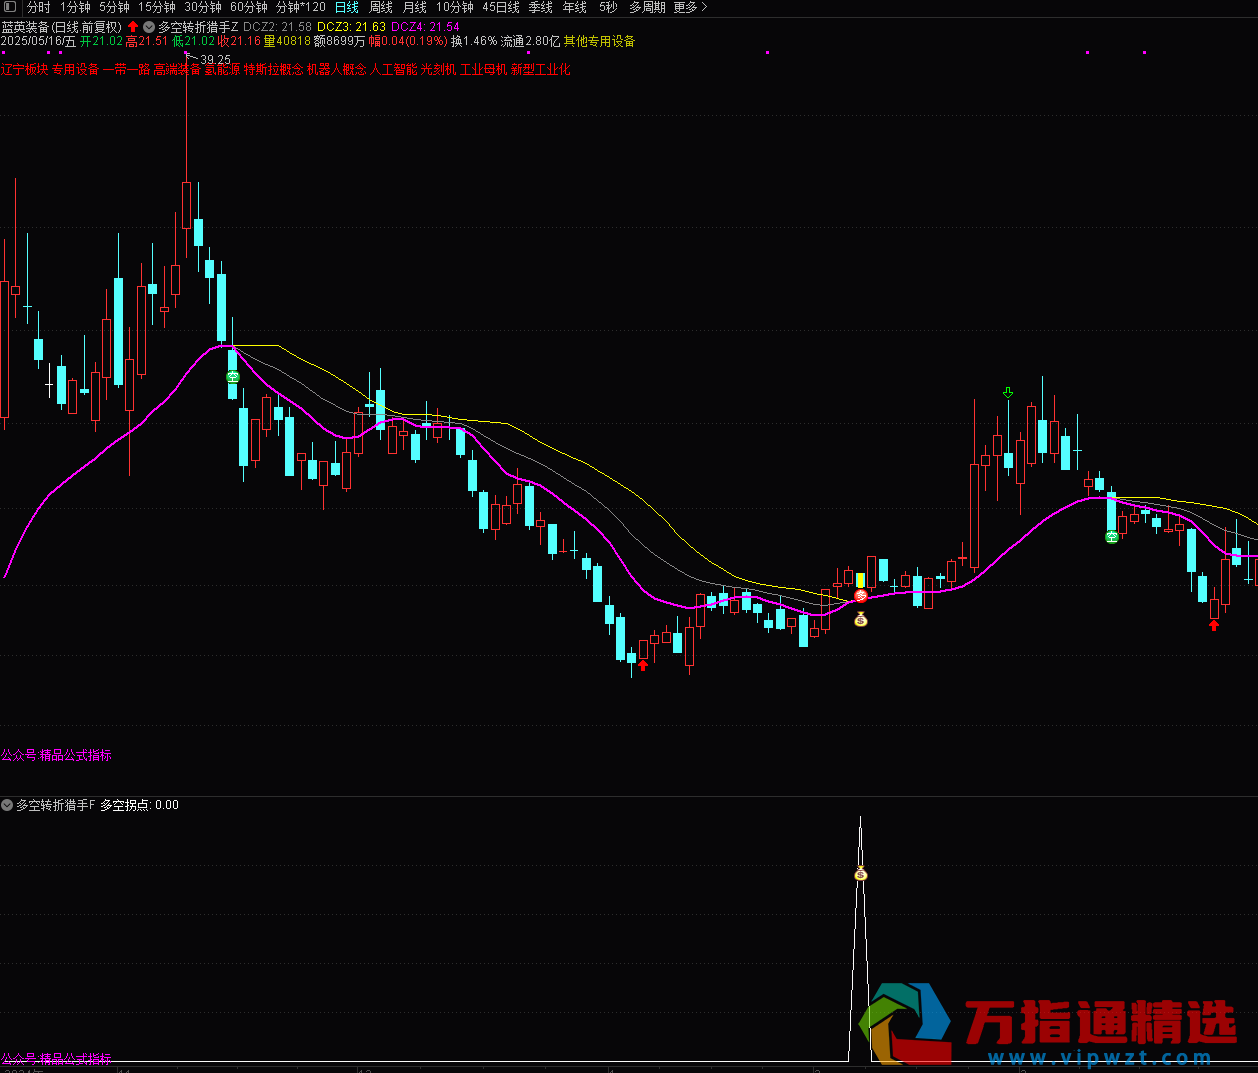Screen dimensions: 1258x1073
Task: Click the first green 空 signal marker
Action: 233,377
